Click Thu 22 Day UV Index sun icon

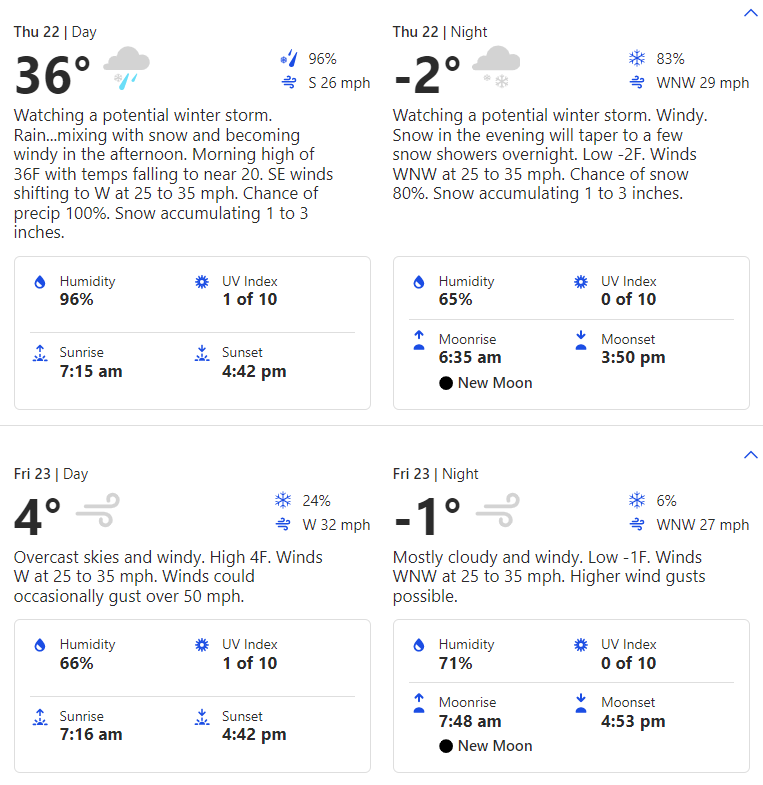pyautogui.click(x=202, y=282)
